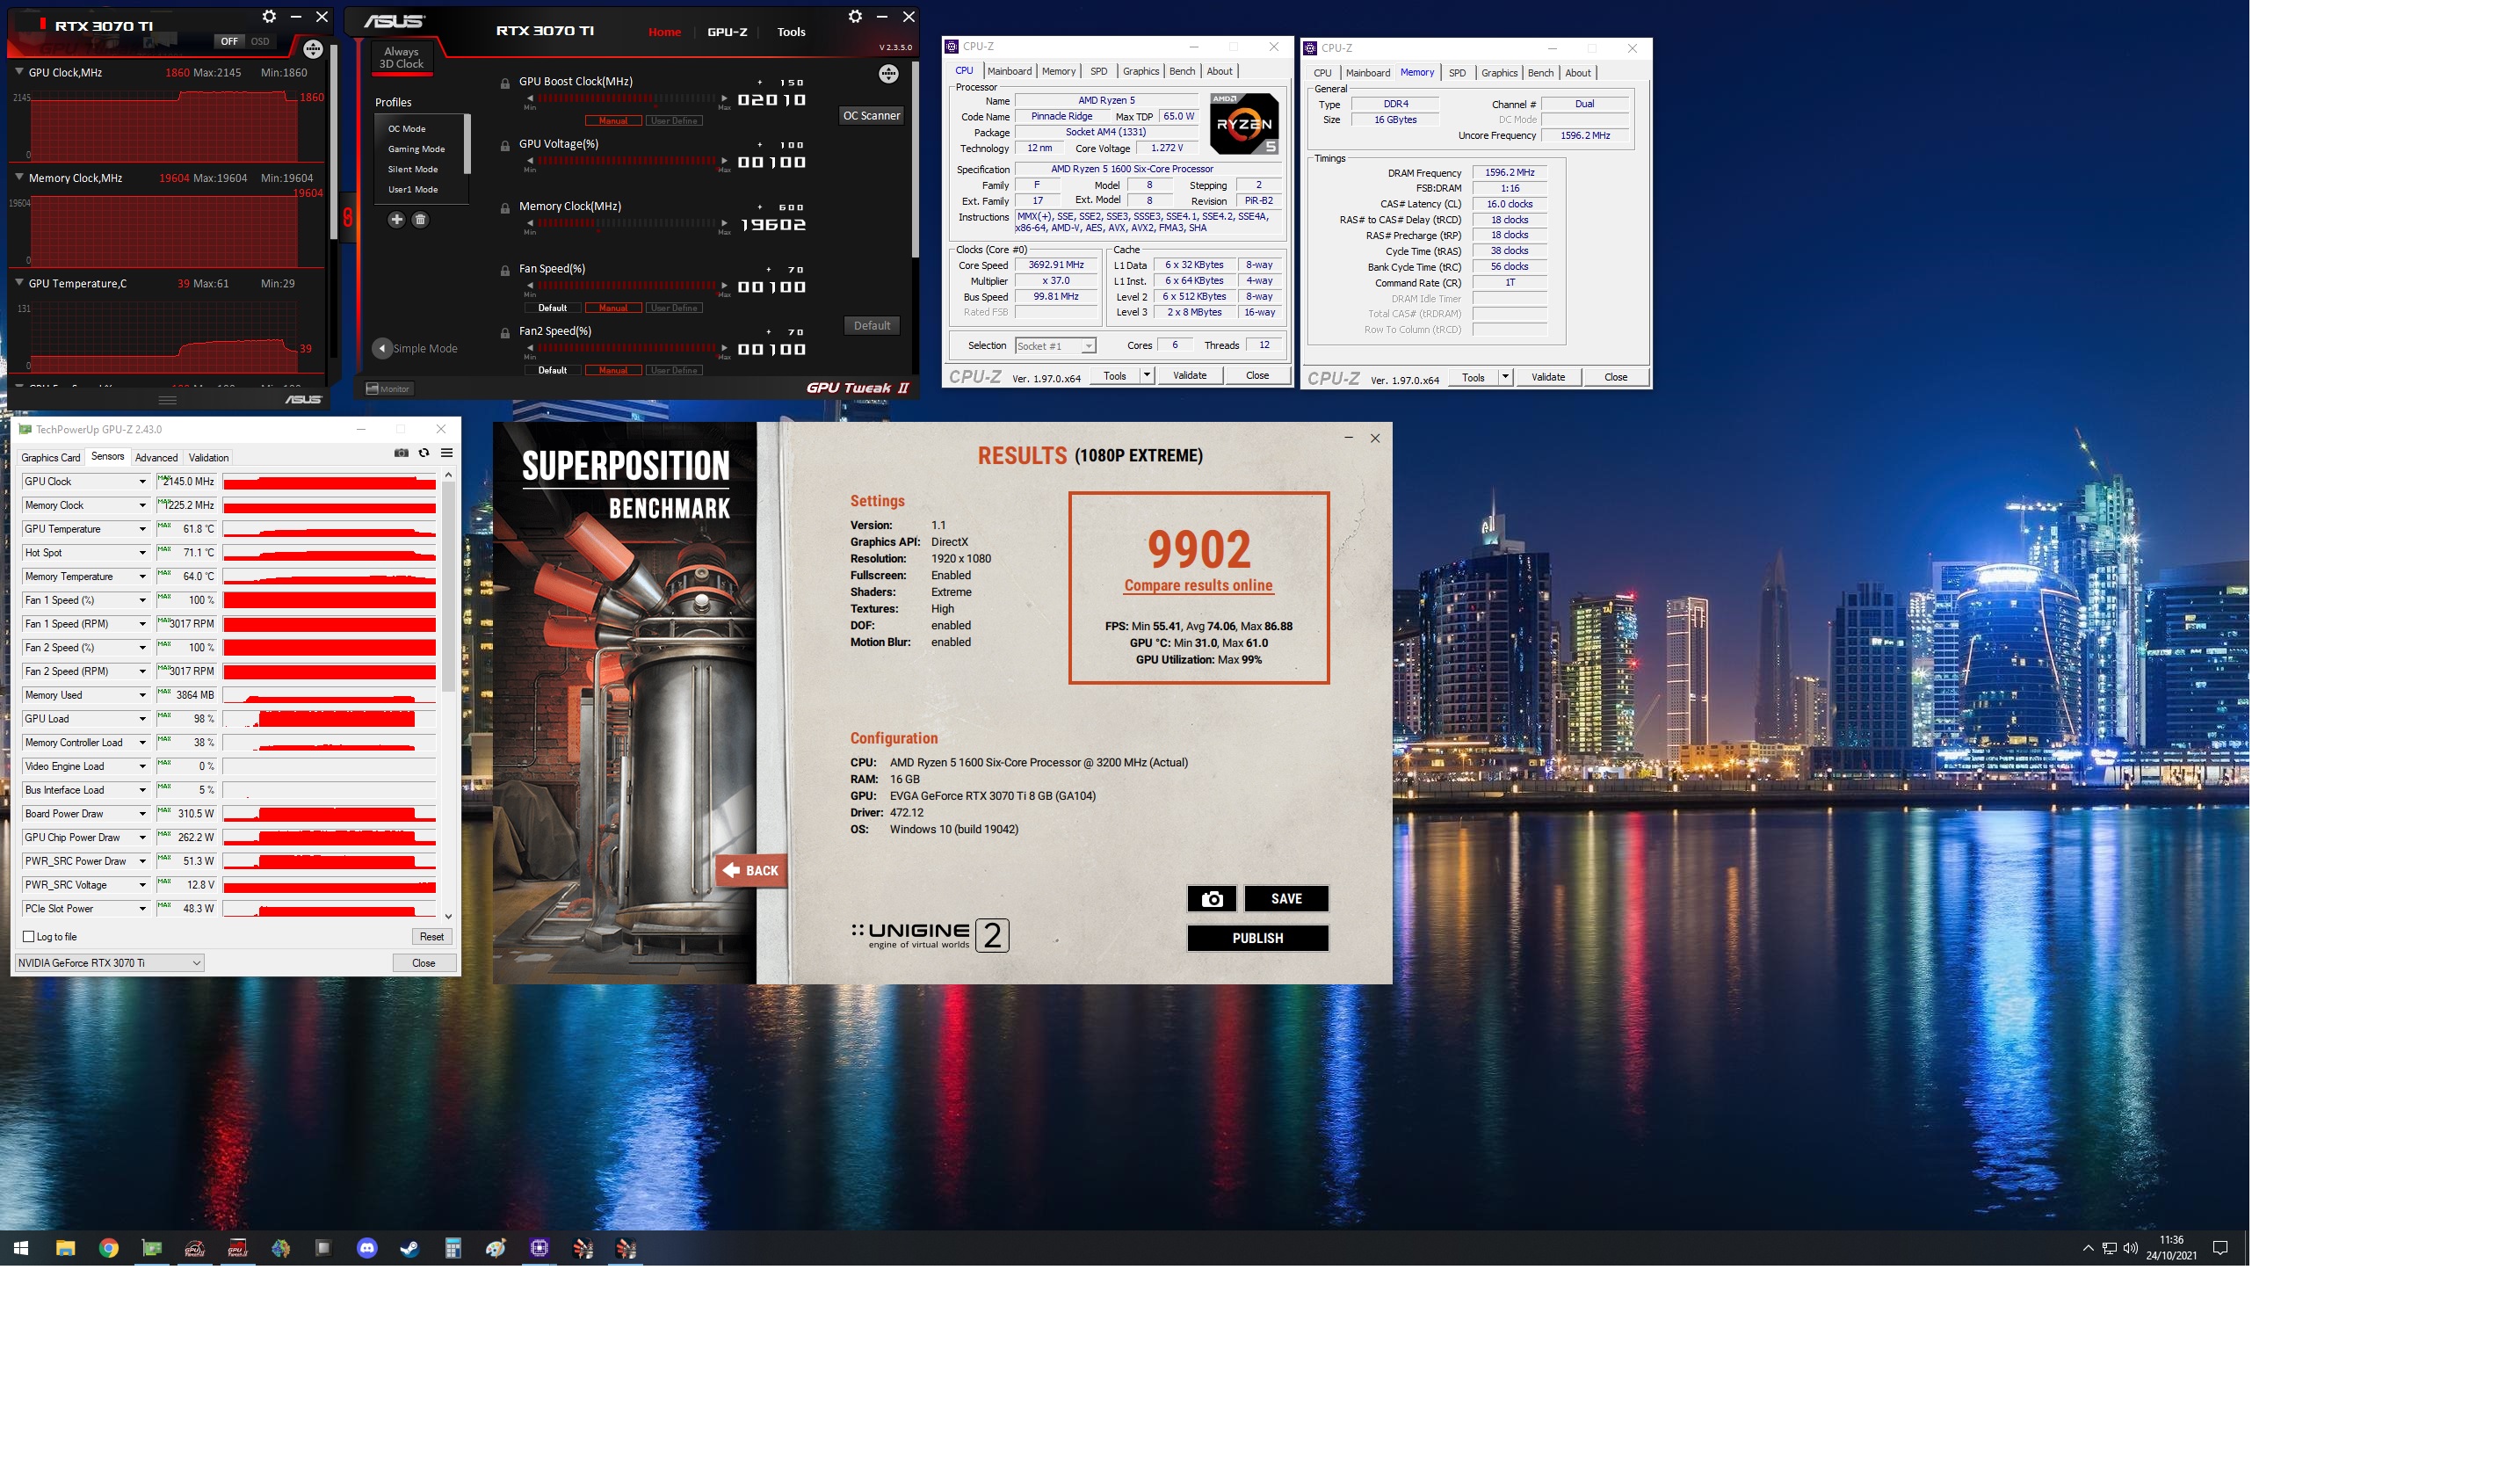Select Manual mode under Fan Speed
Viewport: 2520px width, 1473px height.
(613, 308)
